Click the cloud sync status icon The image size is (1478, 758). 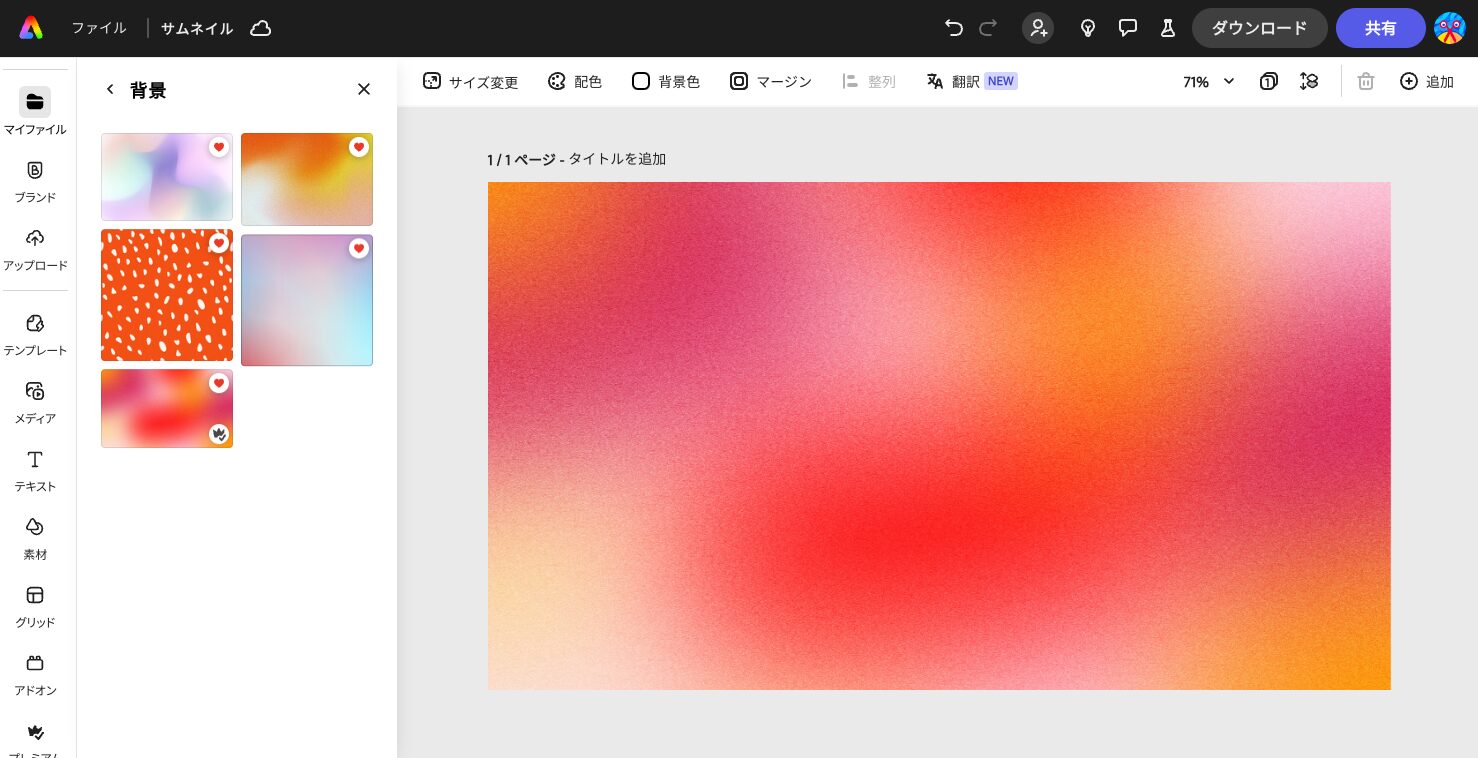click(261, 28)
